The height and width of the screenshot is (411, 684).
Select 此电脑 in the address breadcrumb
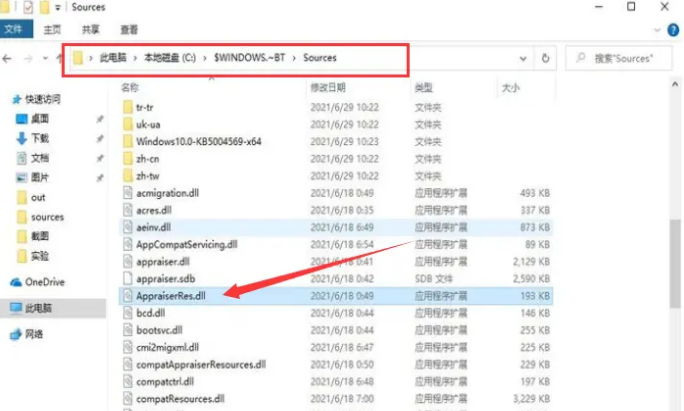(x=113, y=58)
